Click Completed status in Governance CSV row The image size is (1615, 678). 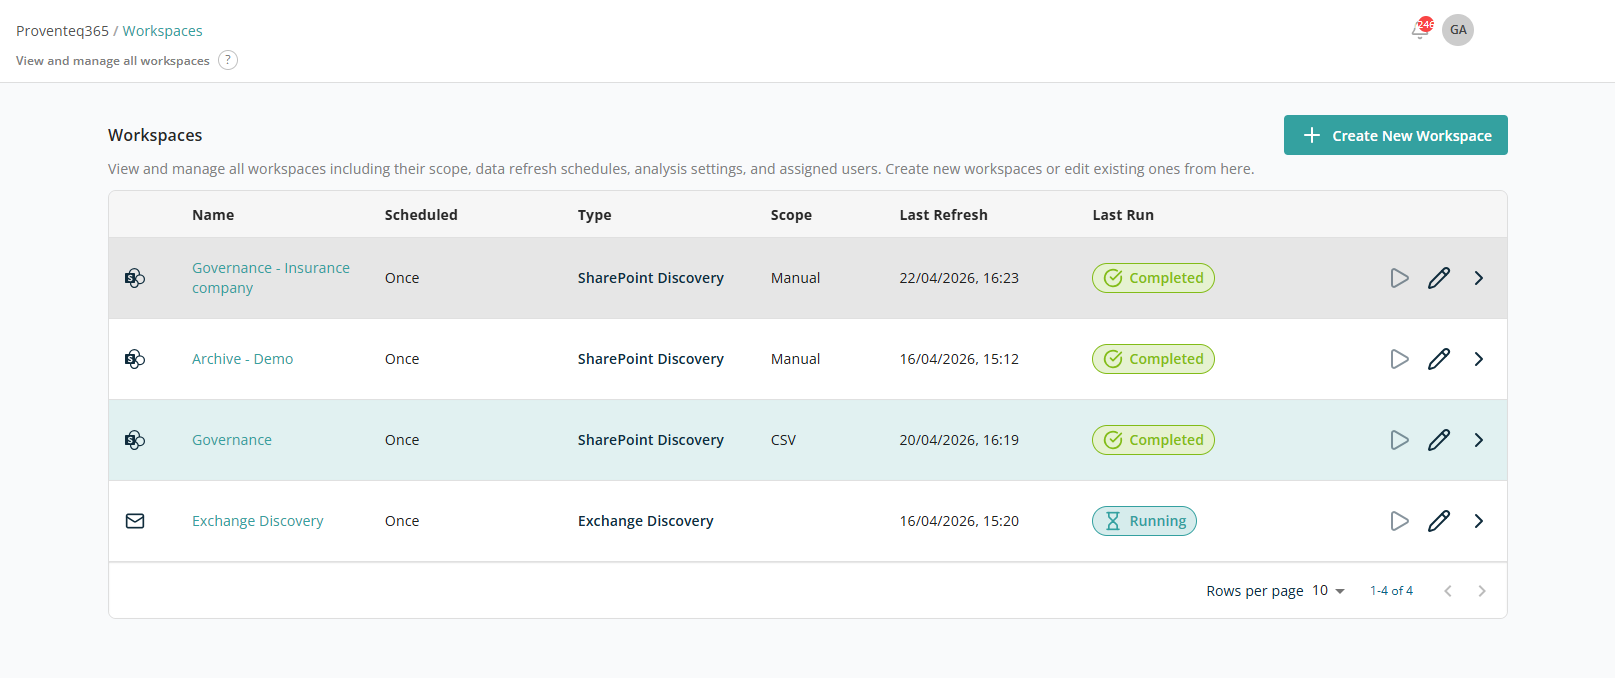1153,440
